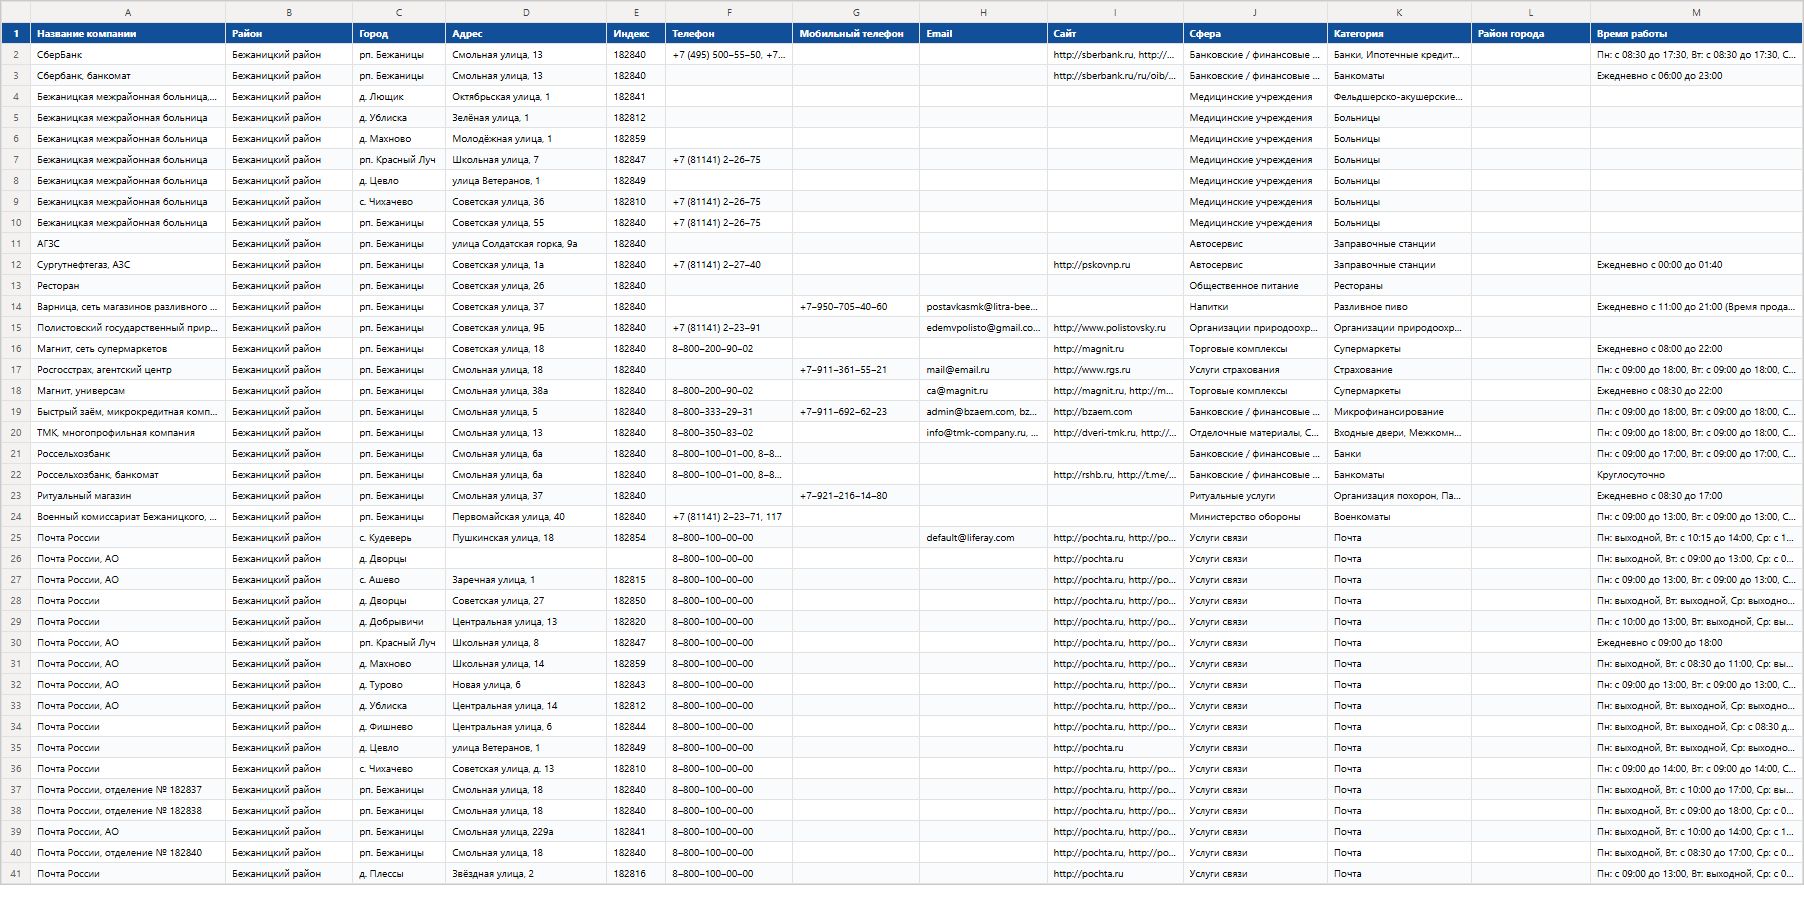The image size is (1804, 902).
Task: Click the "Email" header cell
Action: point(983,34)
